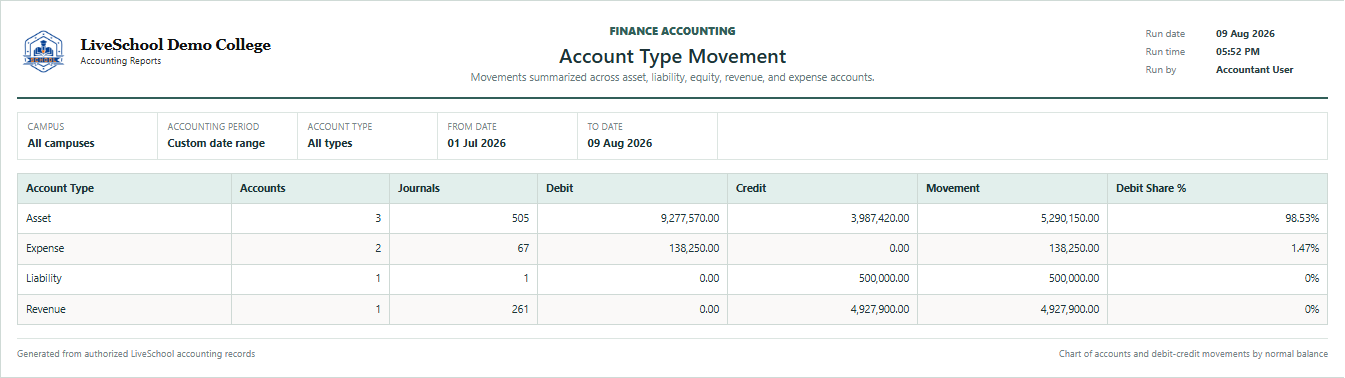Image resolution: width=1345 pixels, height=378 pixels.
Task: Click Expense accounts count 2
Action: (x=379, y=248)
